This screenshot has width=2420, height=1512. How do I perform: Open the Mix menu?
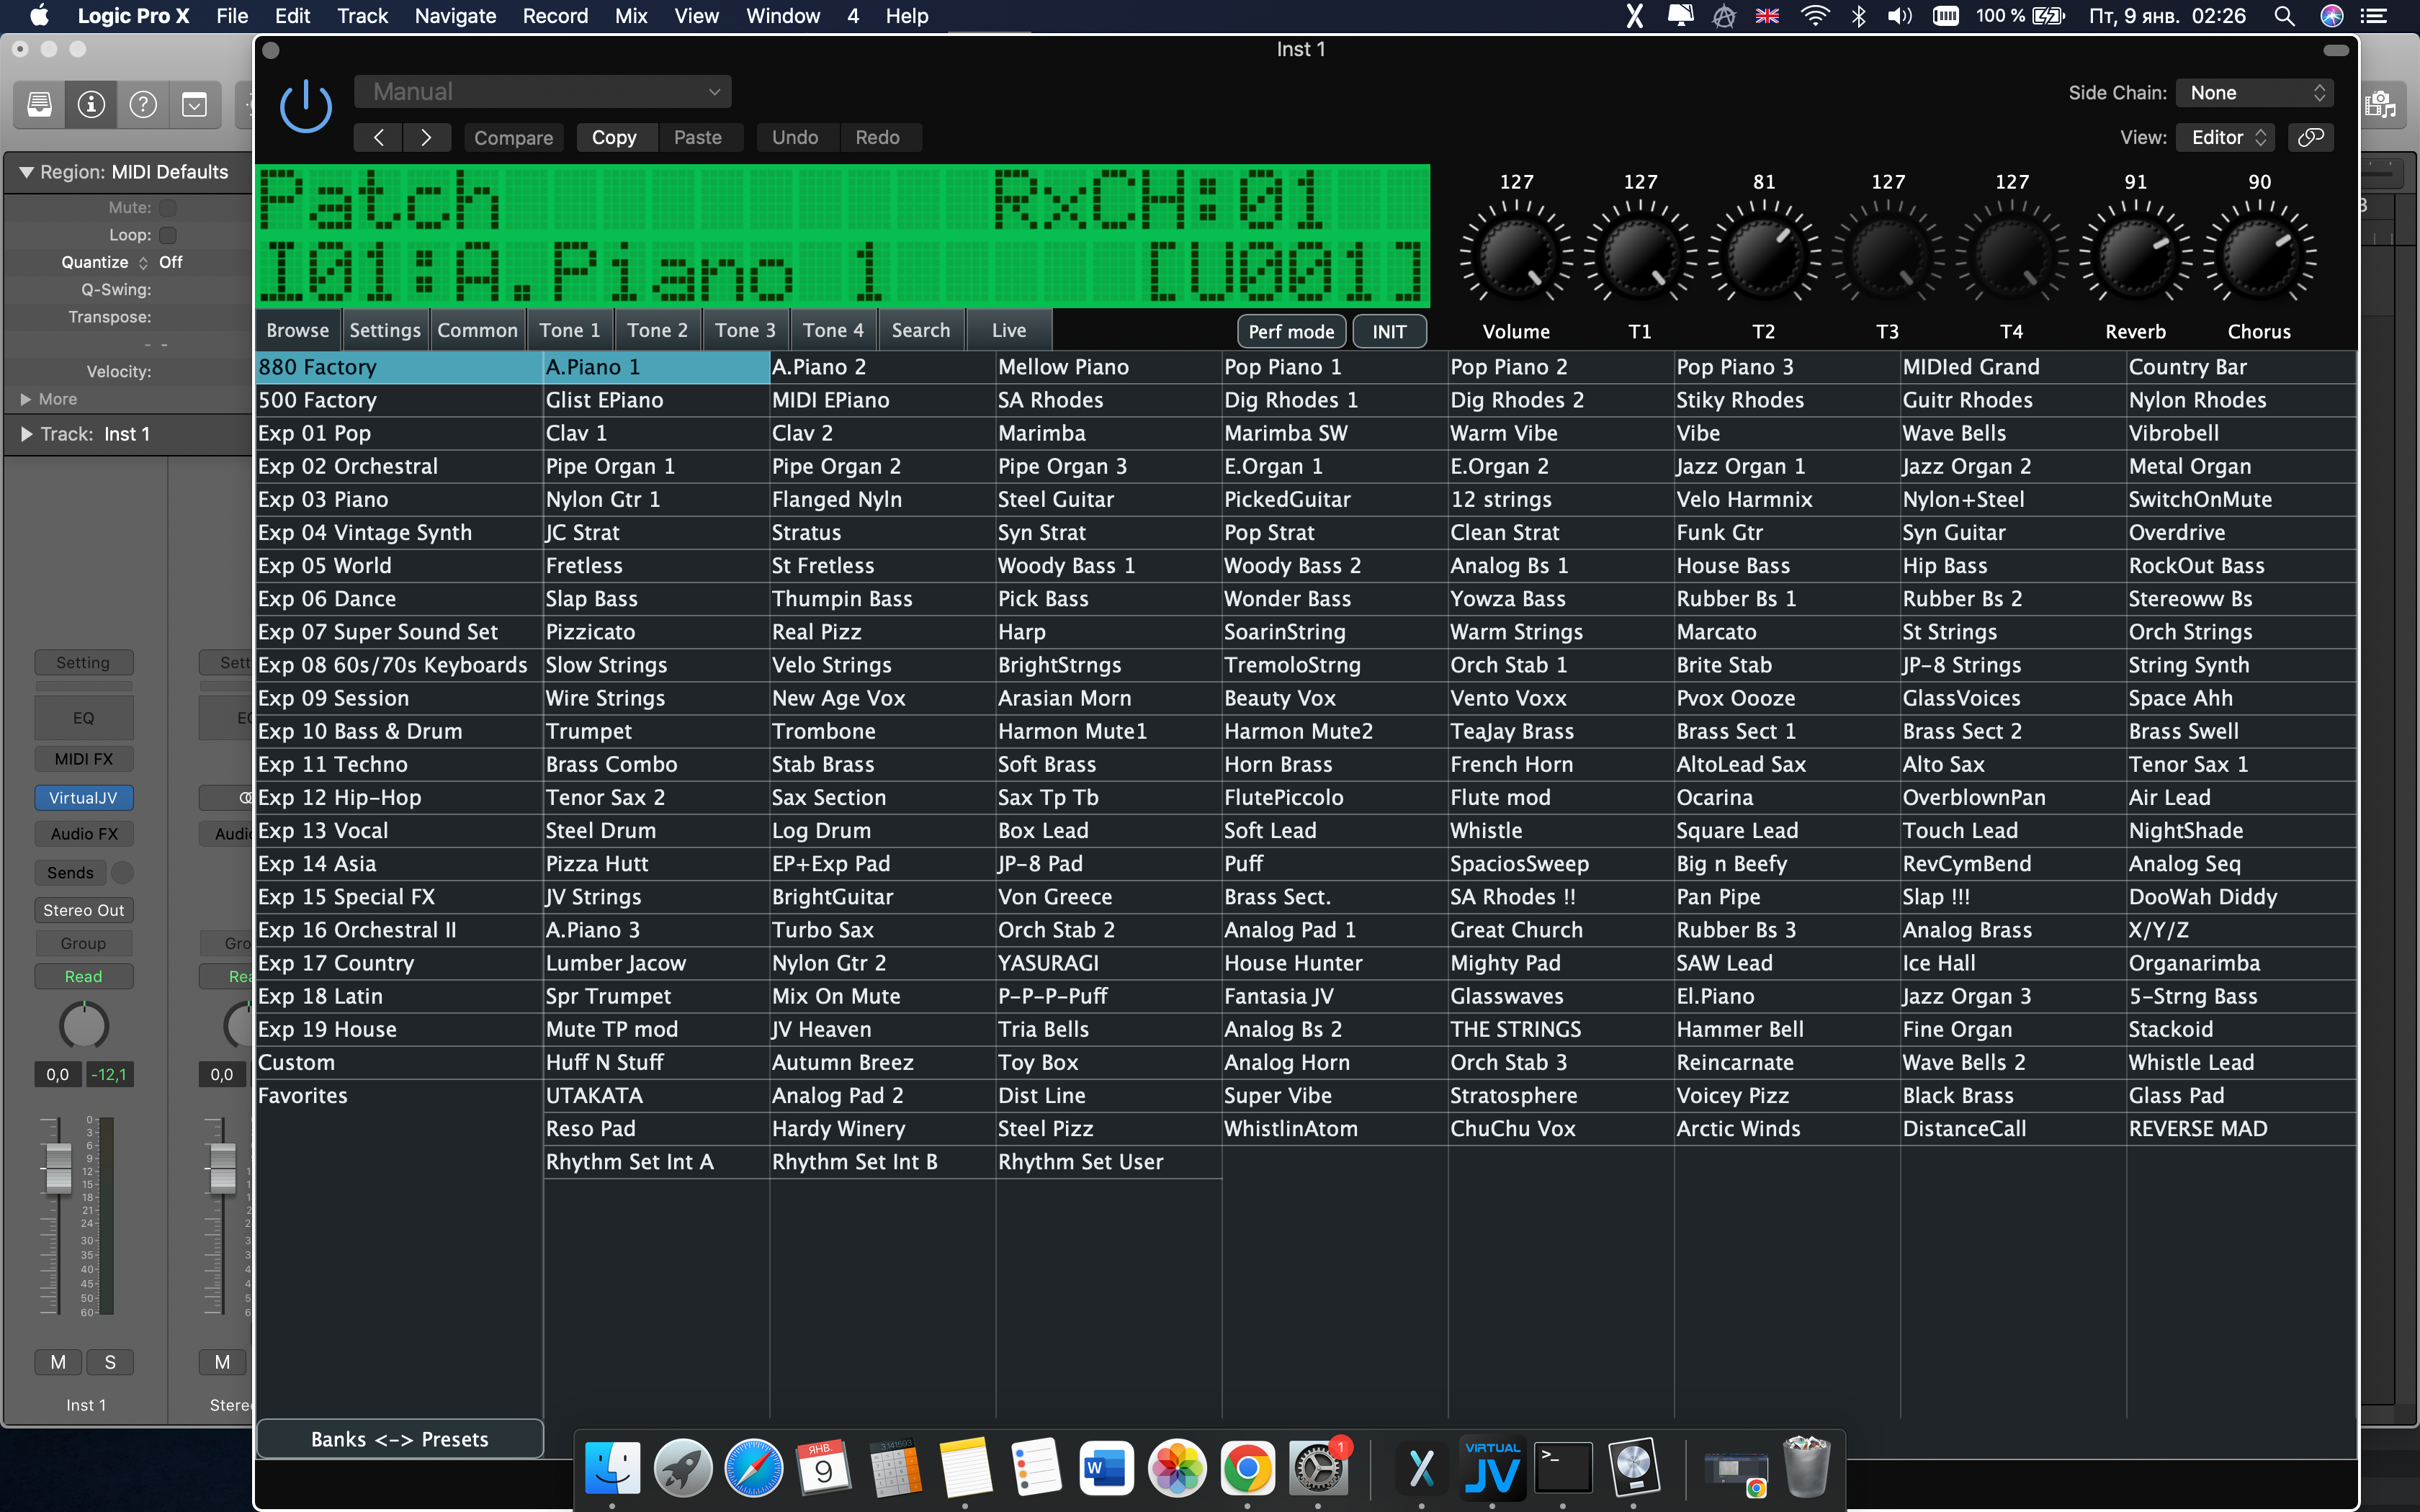(x=630, y=16)
